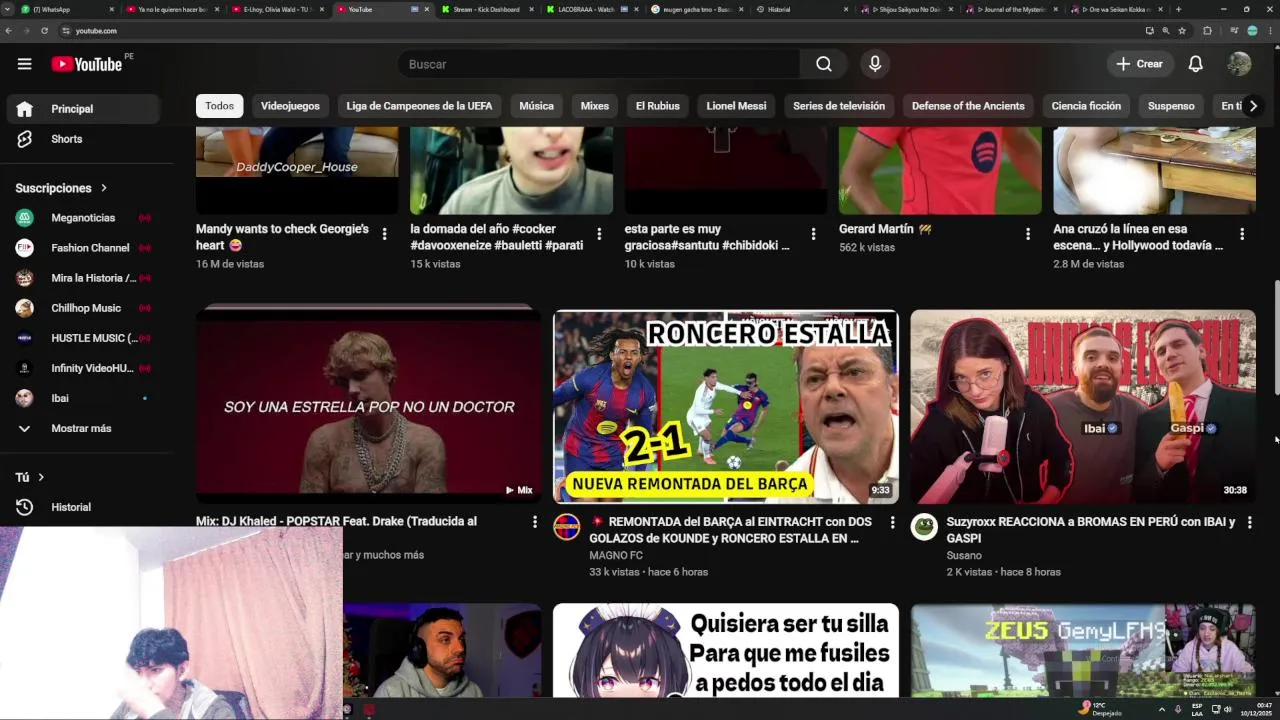Screen dimensions: 1280x720
Task: Select the Ciencia ficción chip
Action: [1086, 106]
